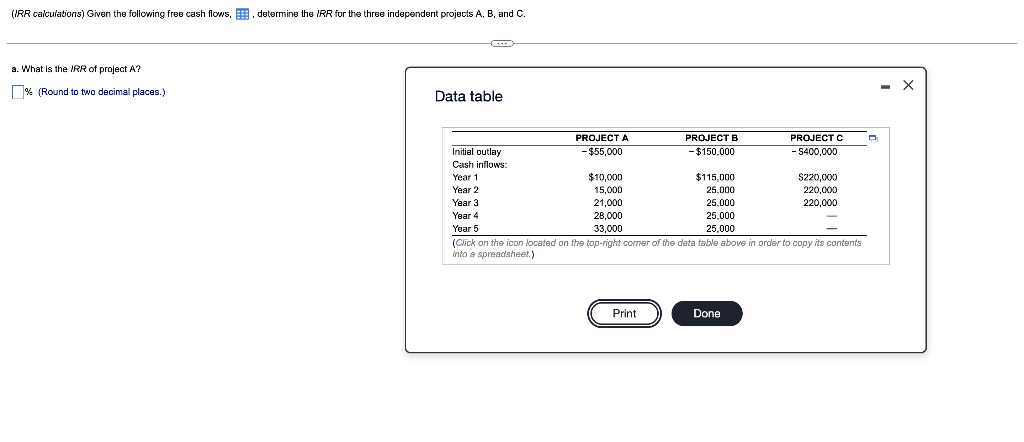Click the Year 3 row label
1024x442 pixels.
(466, 202)
